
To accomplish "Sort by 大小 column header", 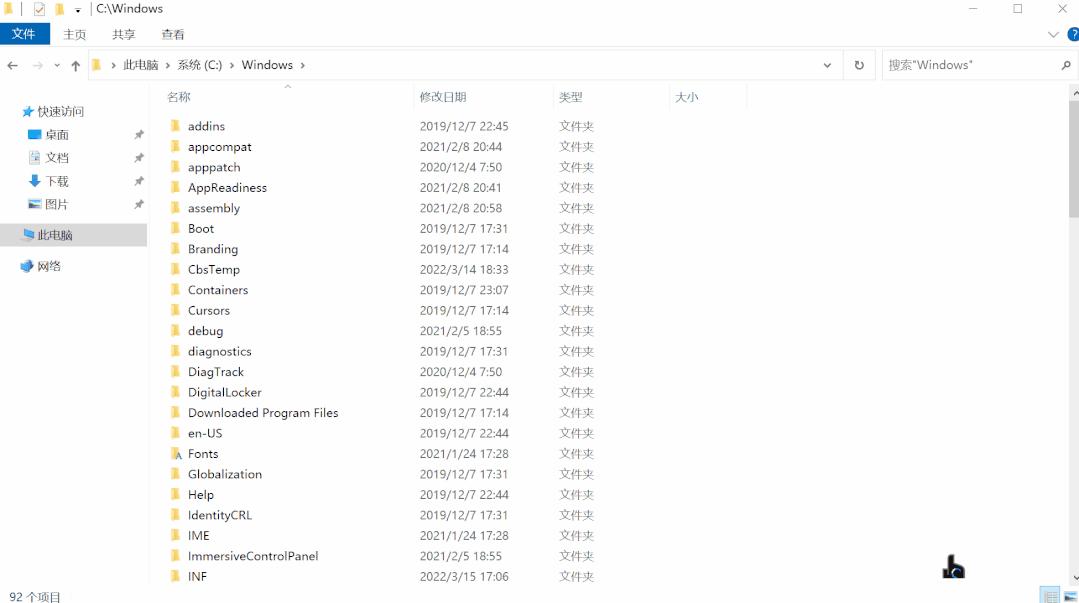I will 687,97.
